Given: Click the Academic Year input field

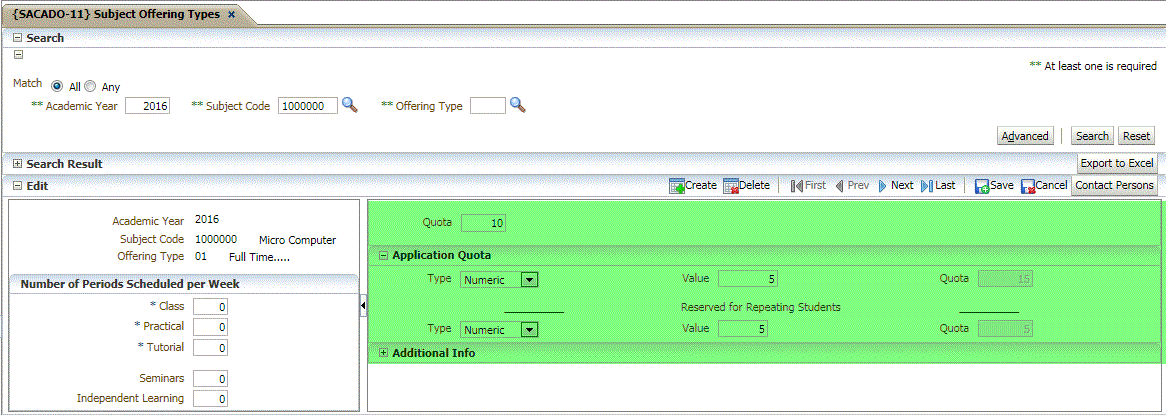Looking at the screenshot, I should click(x=148, y=106).
